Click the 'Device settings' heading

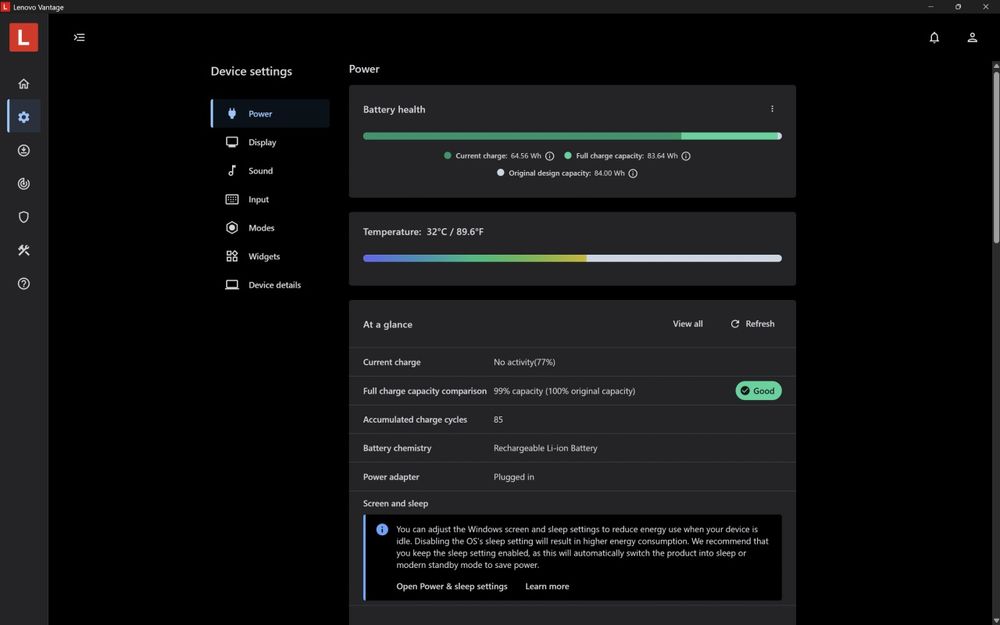(x=251, y=71)
